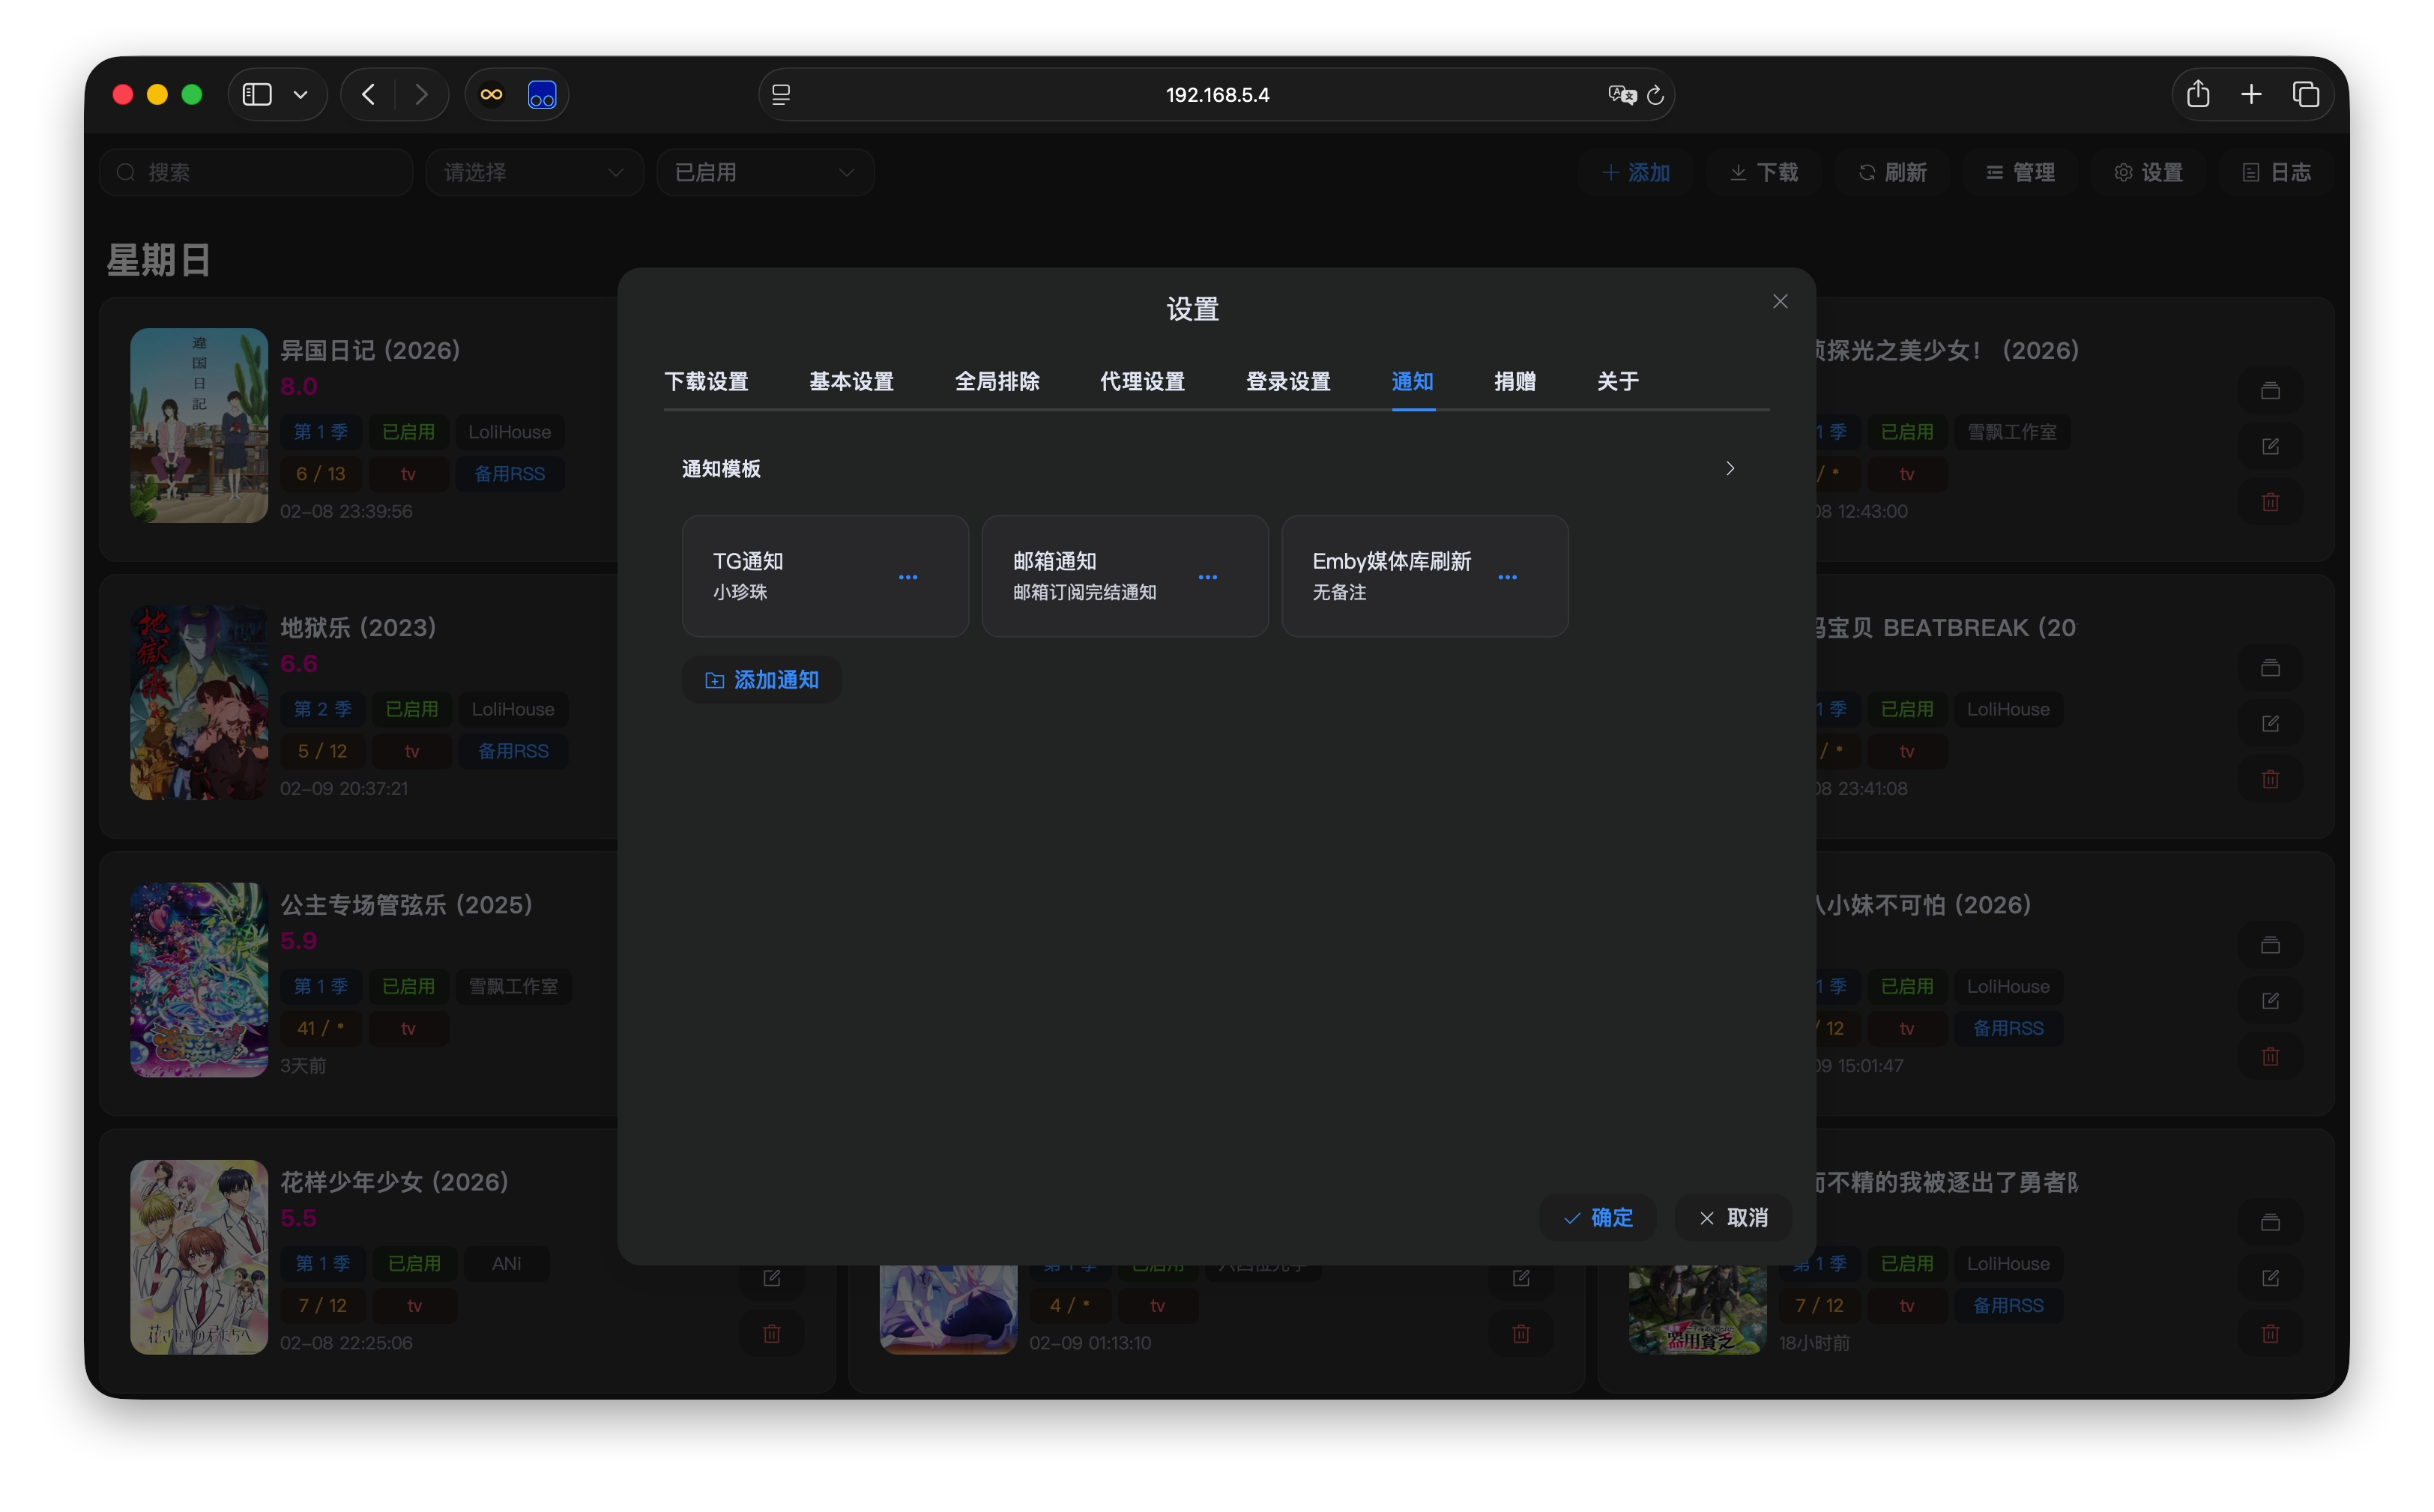Expand the 通知模板 section chevron
This screenshot has height=1512, width=2434.
pos(1730,468)
